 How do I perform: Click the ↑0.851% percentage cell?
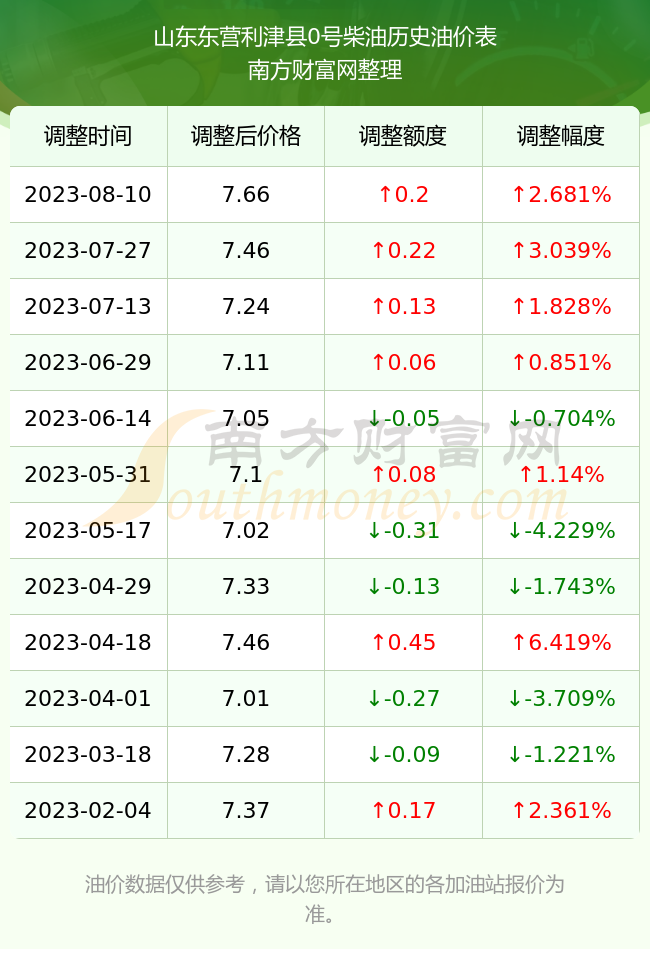tap(561, 362)
